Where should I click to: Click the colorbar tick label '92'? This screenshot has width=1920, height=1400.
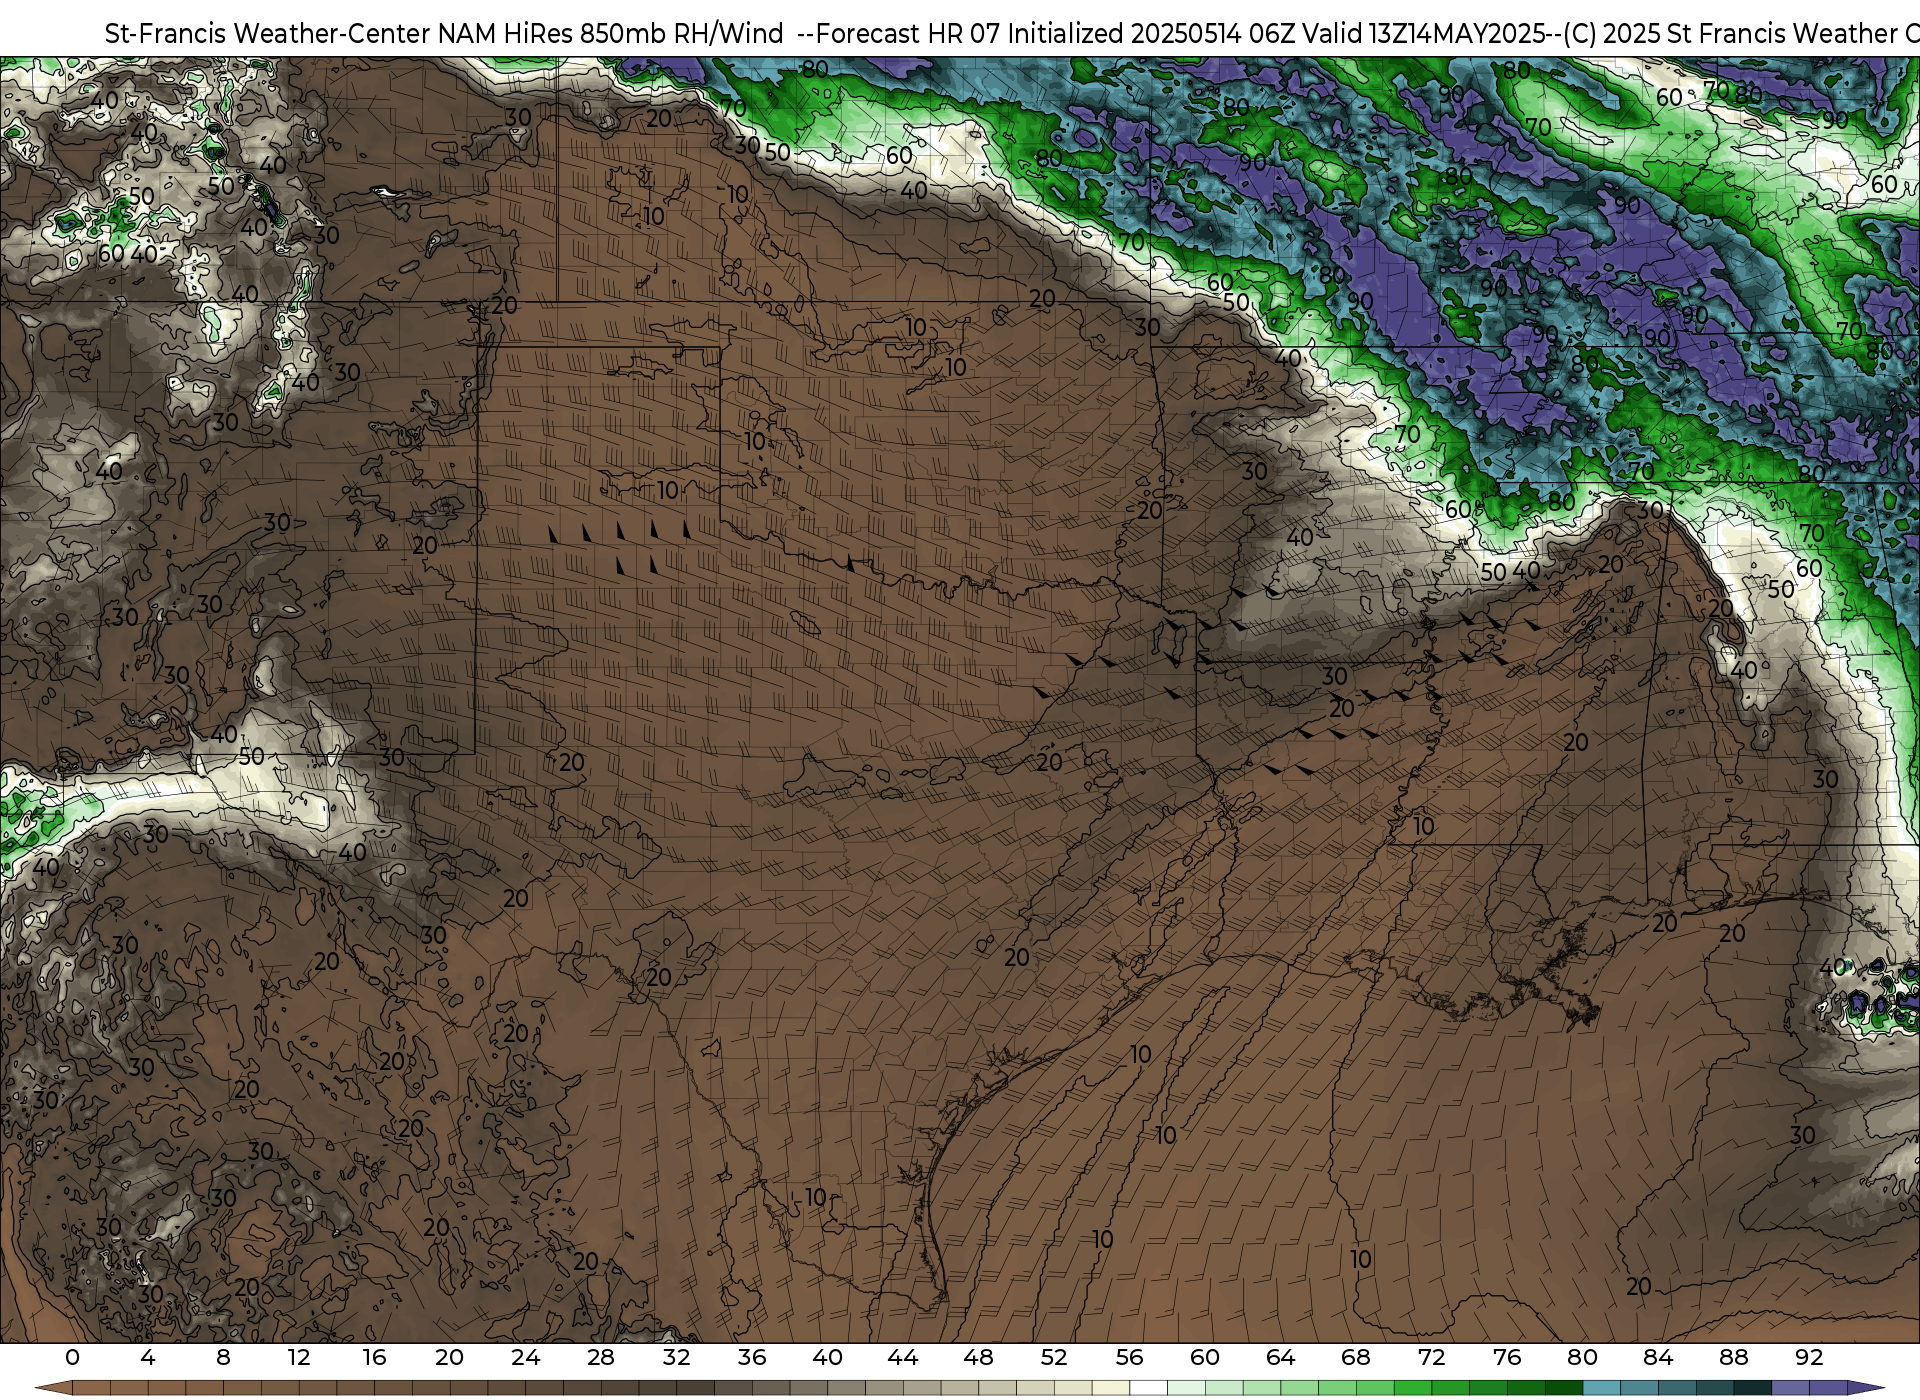tap(1809, 1357)
